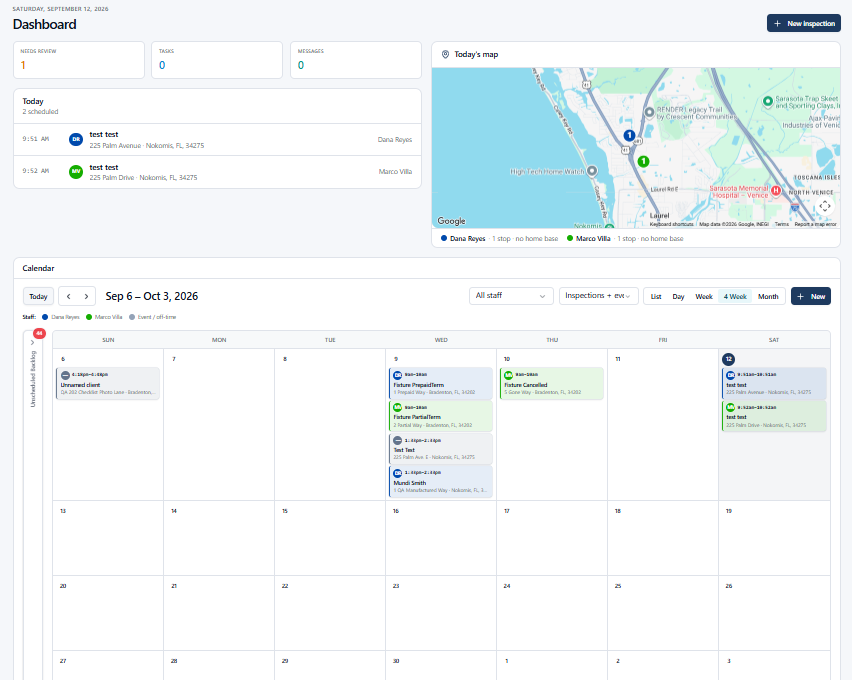Open the map Terms link
The image size is (852, 680).
pos(781,224)
